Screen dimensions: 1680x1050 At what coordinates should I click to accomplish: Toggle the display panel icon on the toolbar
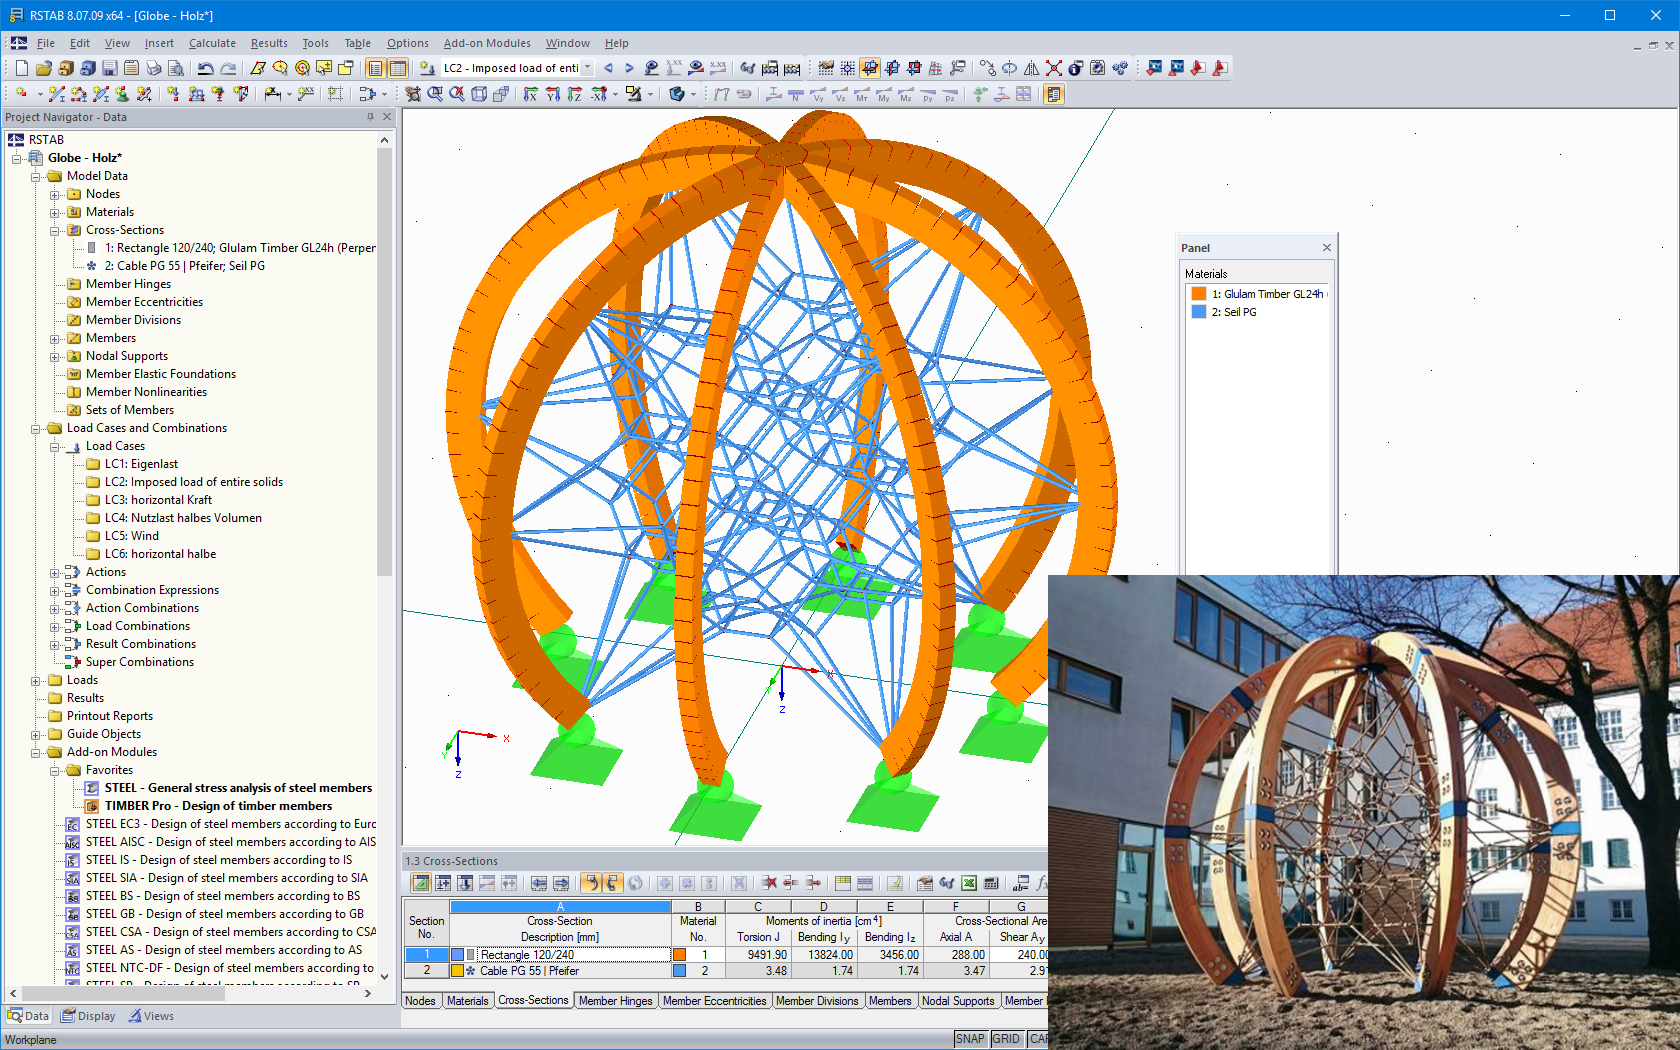pyautogui.click(x=1054, y=93)
